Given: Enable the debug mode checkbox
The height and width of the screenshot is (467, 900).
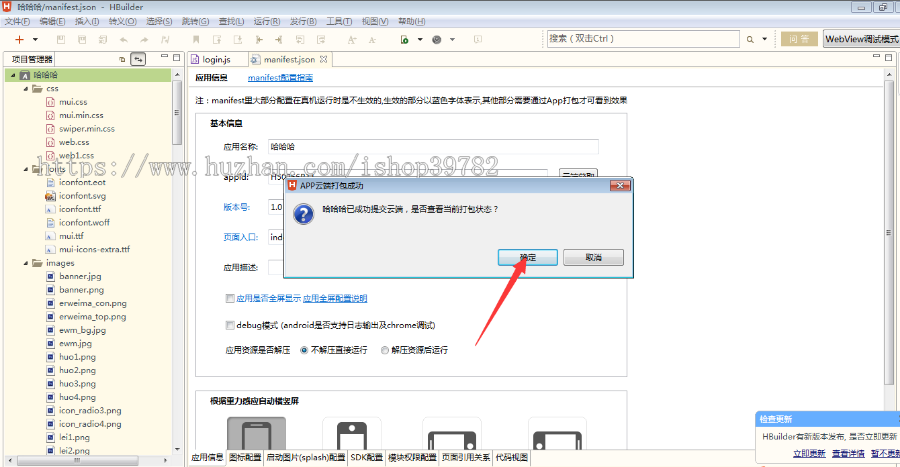Looking at the screenshot, I should pos(230,325).
